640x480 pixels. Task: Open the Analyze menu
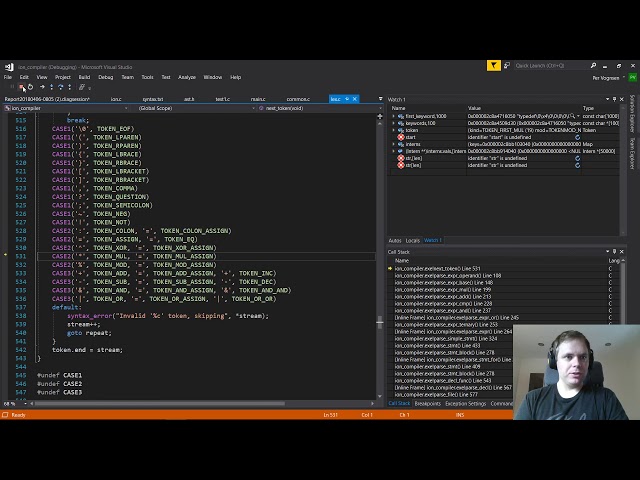tap(187, 77)
